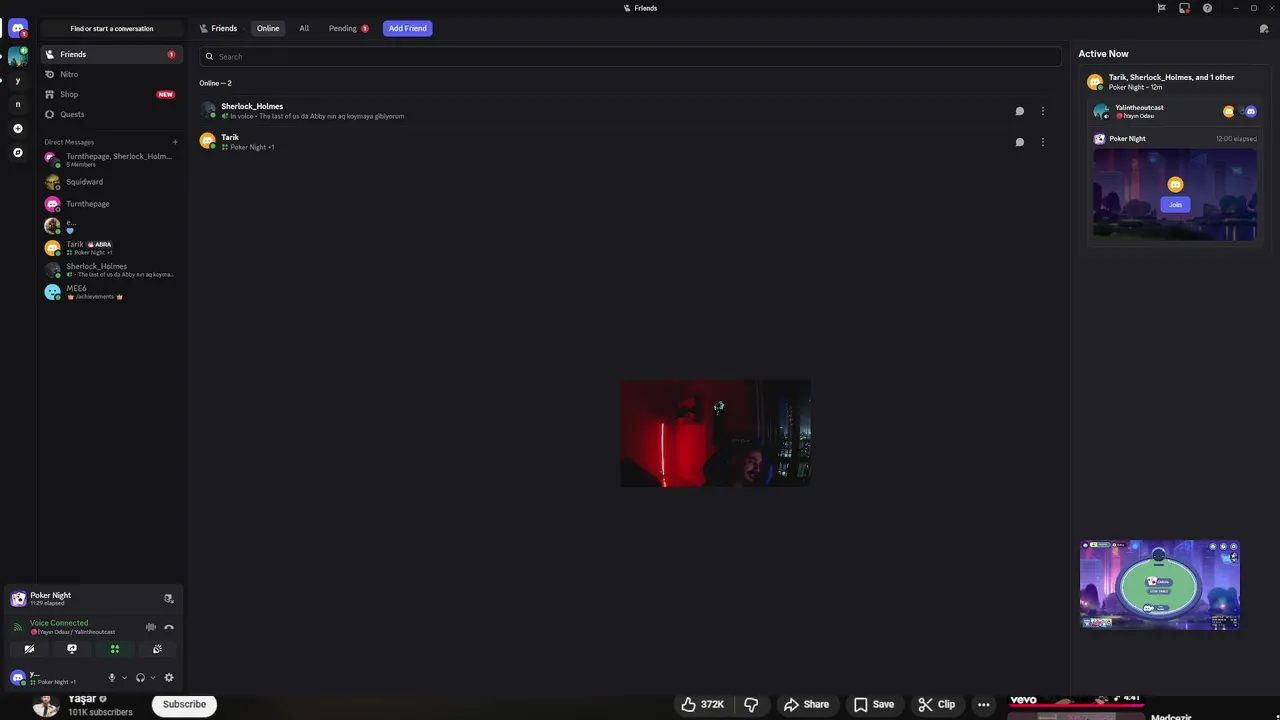Join Poker Night in Active Now
1280x720 pixels.
(x=1175, y=204)
